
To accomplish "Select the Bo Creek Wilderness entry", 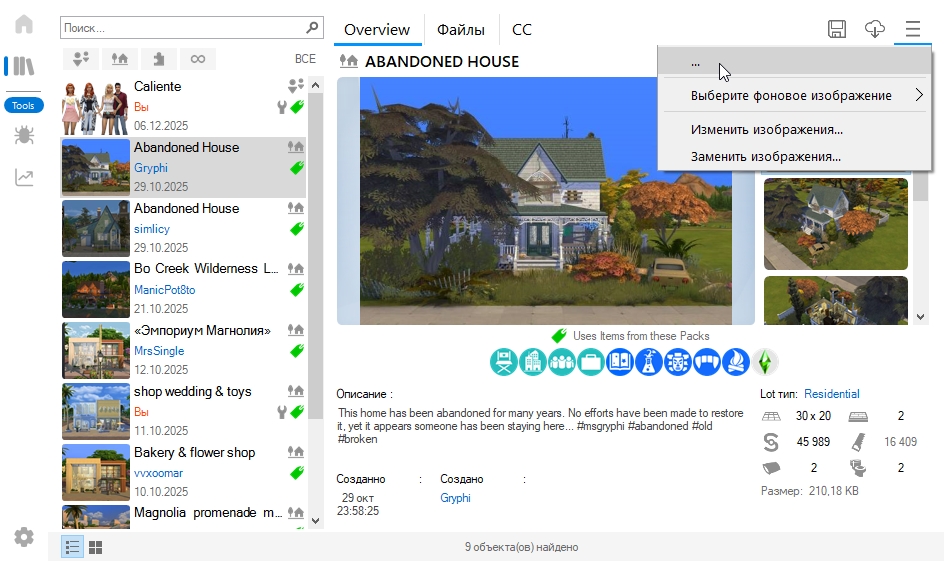I will 183,290.
